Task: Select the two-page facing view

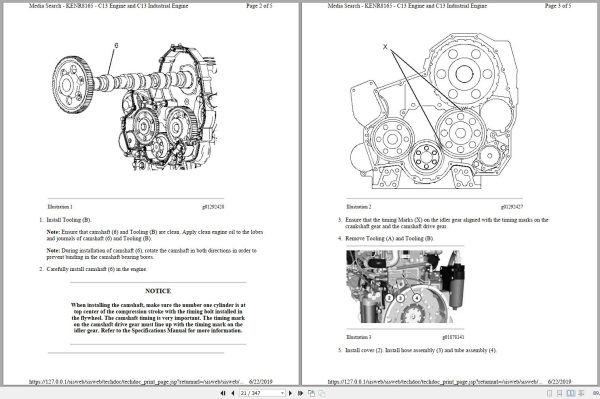Action: (x=571, y=393)
